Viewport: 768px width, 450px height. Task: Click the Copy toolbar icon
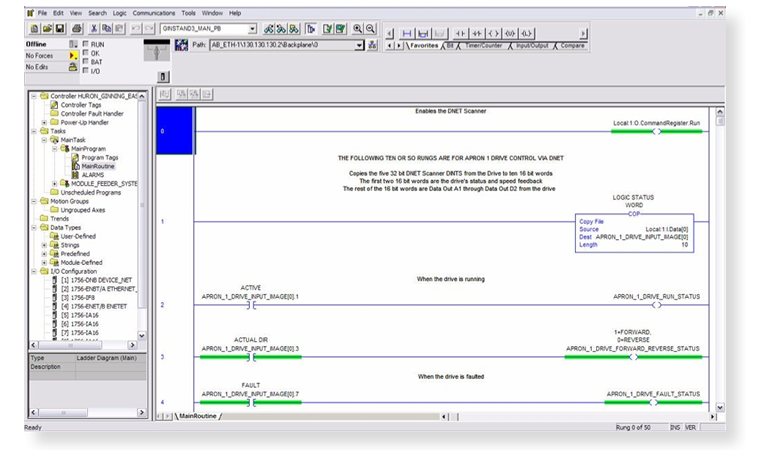pyautogui.click(x=106, y=29)
